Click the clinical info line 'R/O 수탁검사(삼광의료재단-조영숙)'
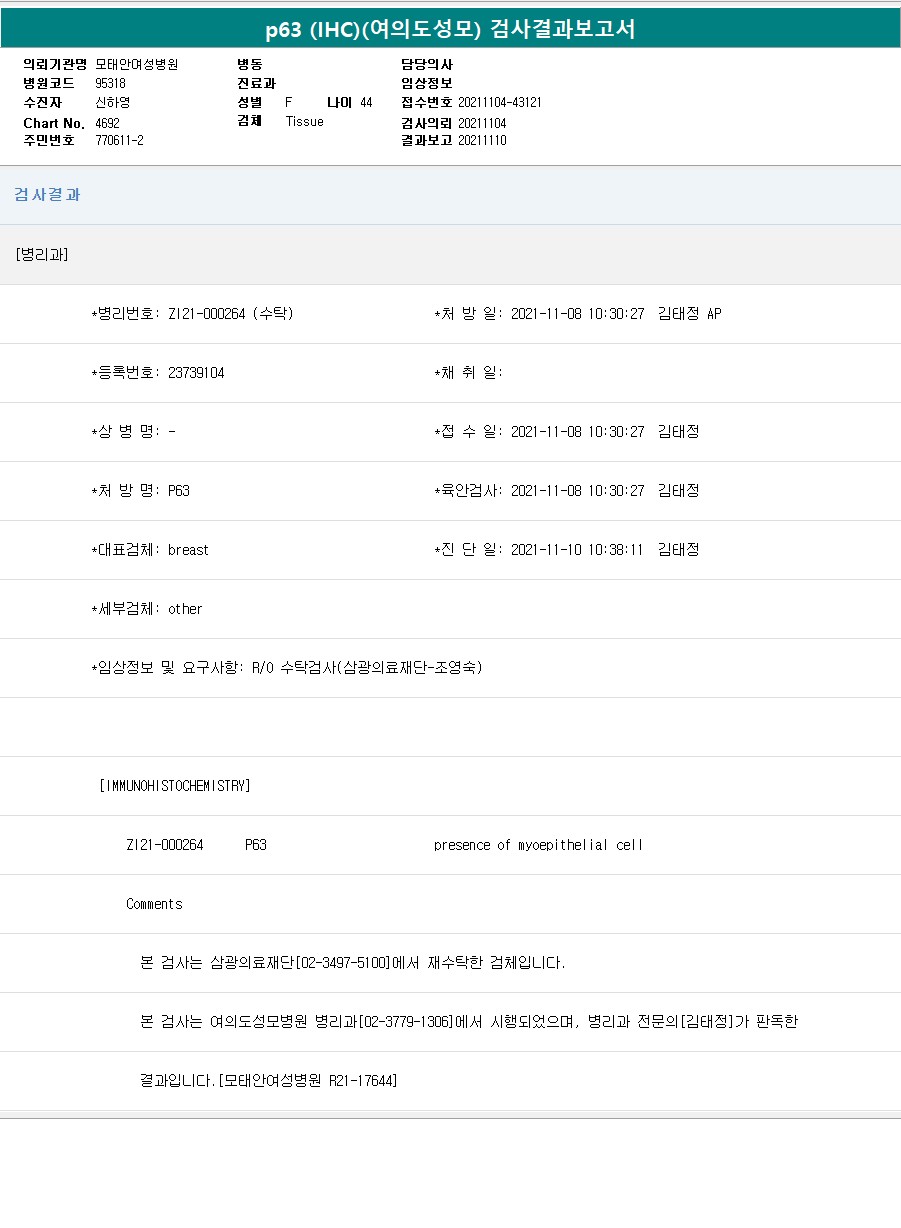Image resolution: width=901 pixels, height=1228 pixels. 366,668
